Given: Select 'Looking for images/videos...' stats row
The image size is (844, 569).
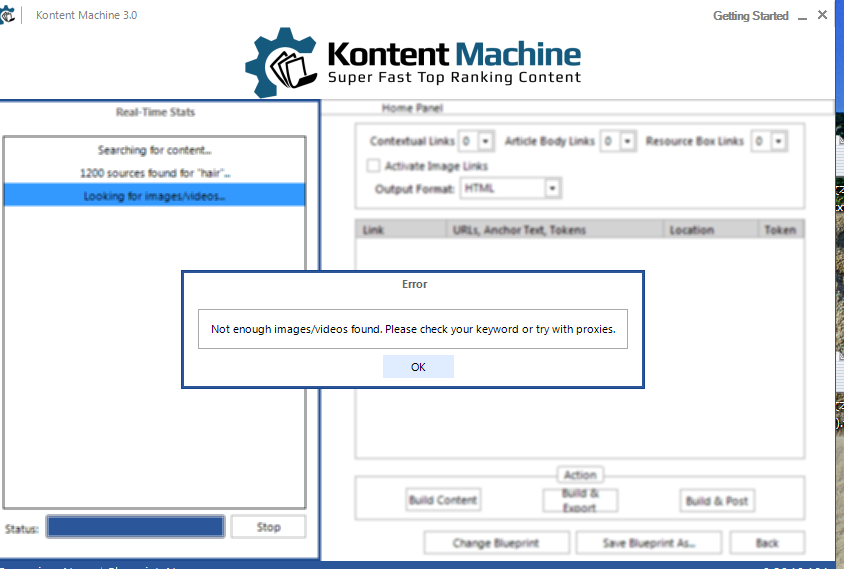Looking at the screenshot, I should (x=154, y=195).
